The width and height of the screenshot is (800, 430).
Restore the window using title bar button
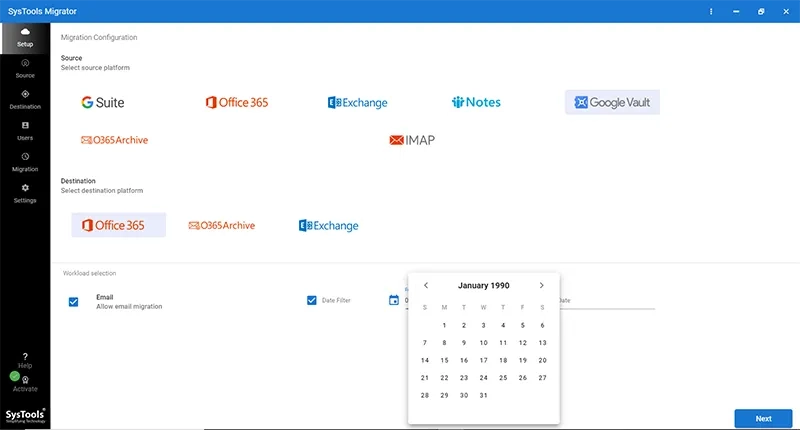coord(761,11)
